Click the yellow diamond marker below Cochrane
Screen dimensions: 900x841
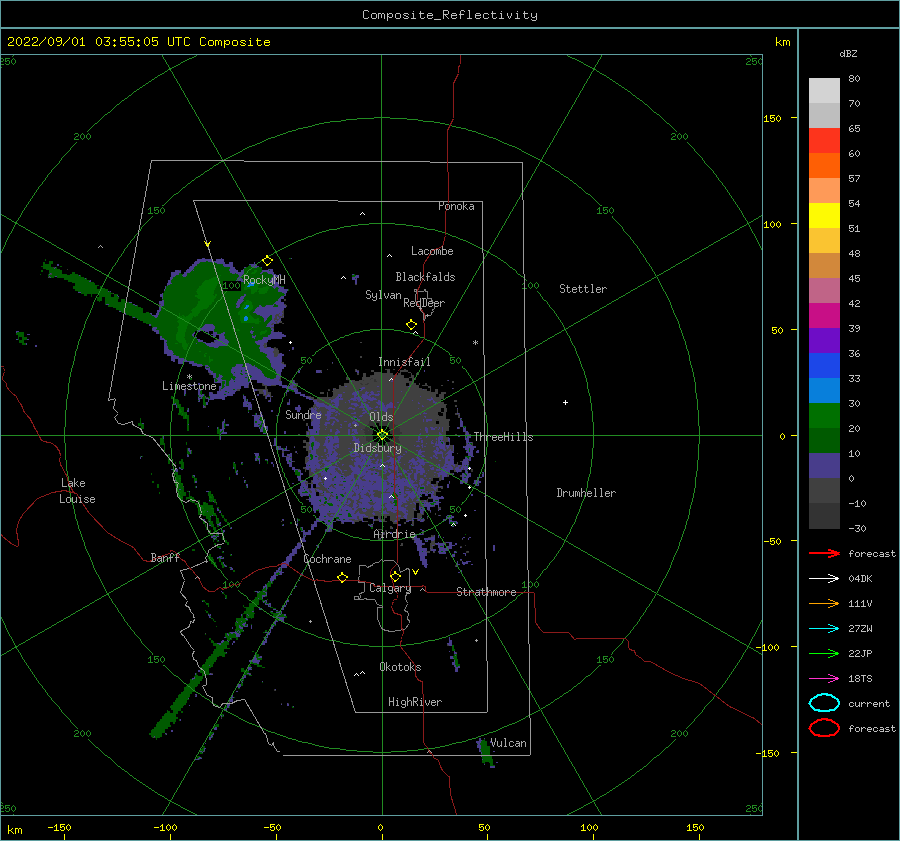pos(343,578)
